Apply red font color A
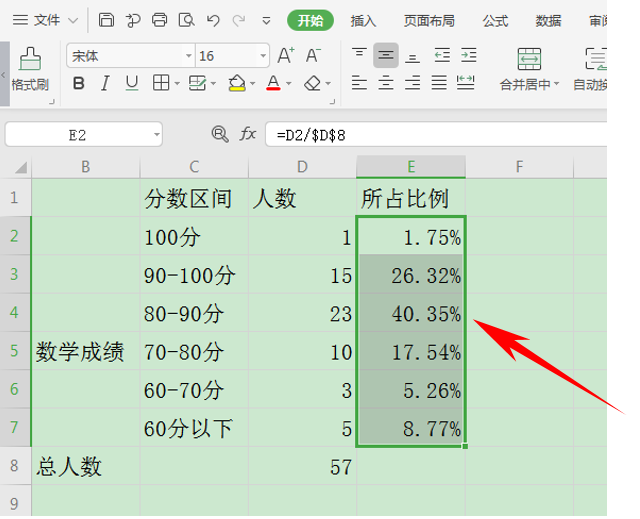640x519 pixels. click(273, 83)
